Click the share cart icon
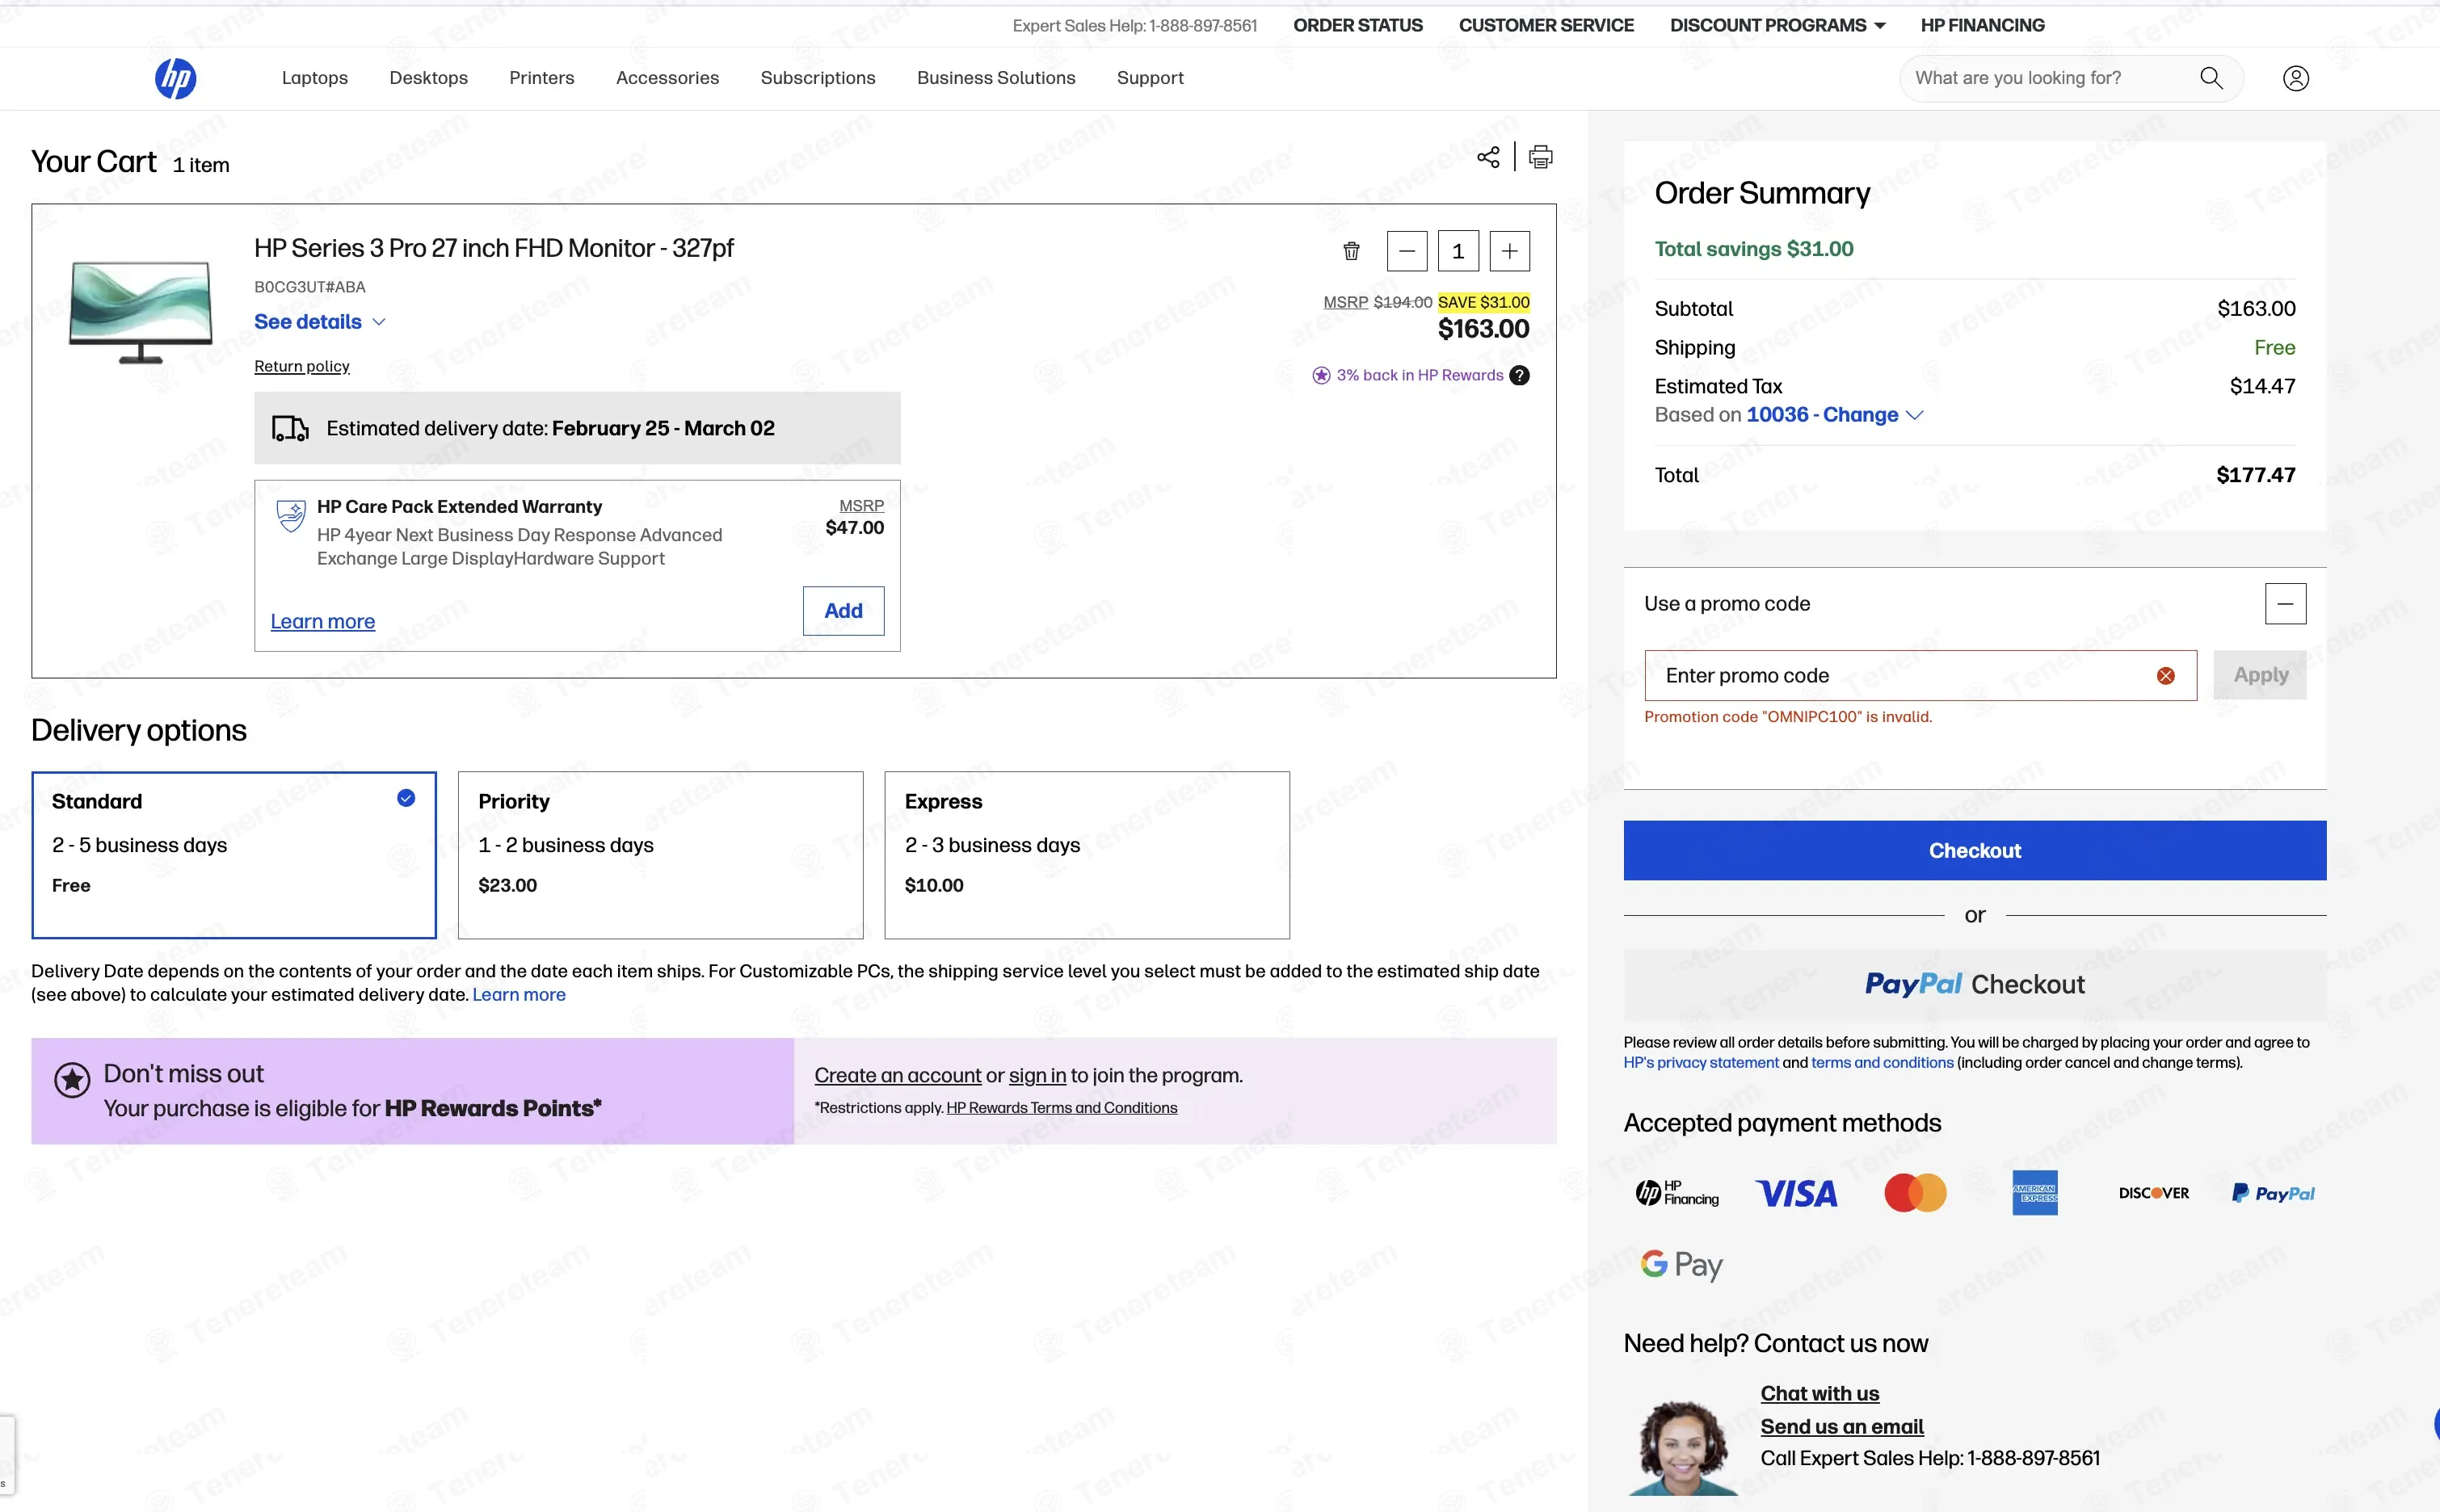Image resolution: width=2440 pixels, height=1512 pixels. 1488,157
